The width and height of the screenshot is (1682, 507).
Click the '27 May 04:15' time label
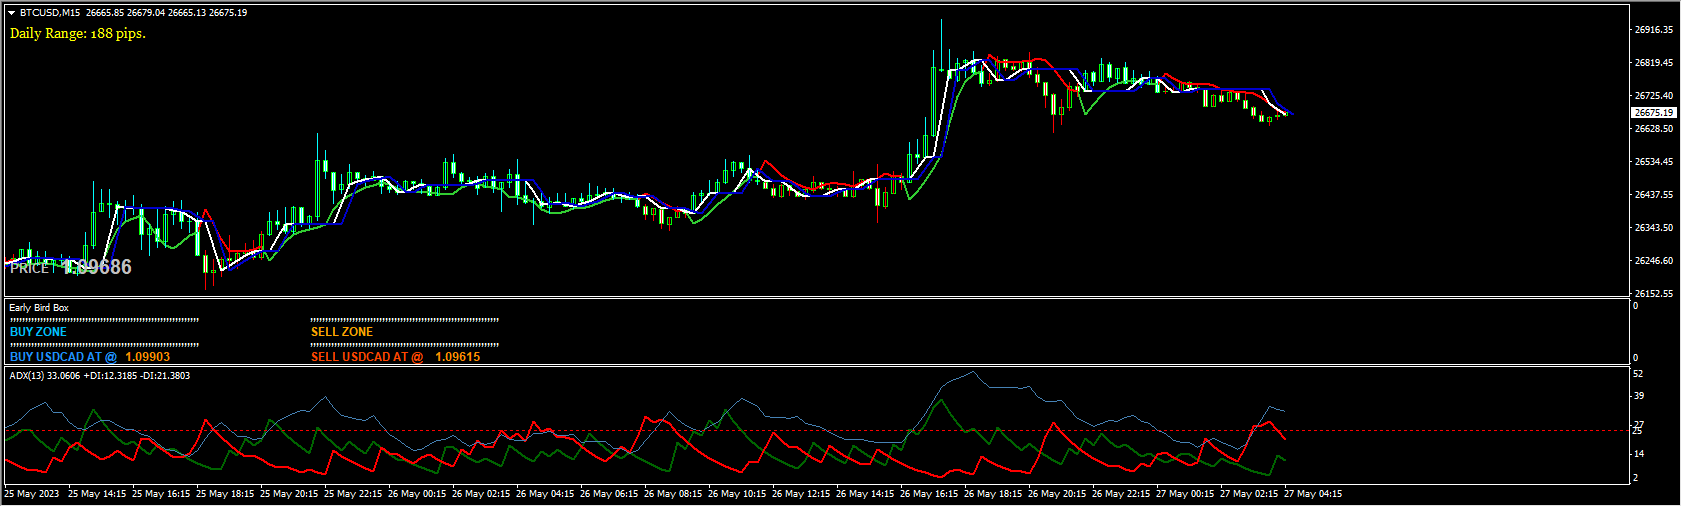(1313, 494)
